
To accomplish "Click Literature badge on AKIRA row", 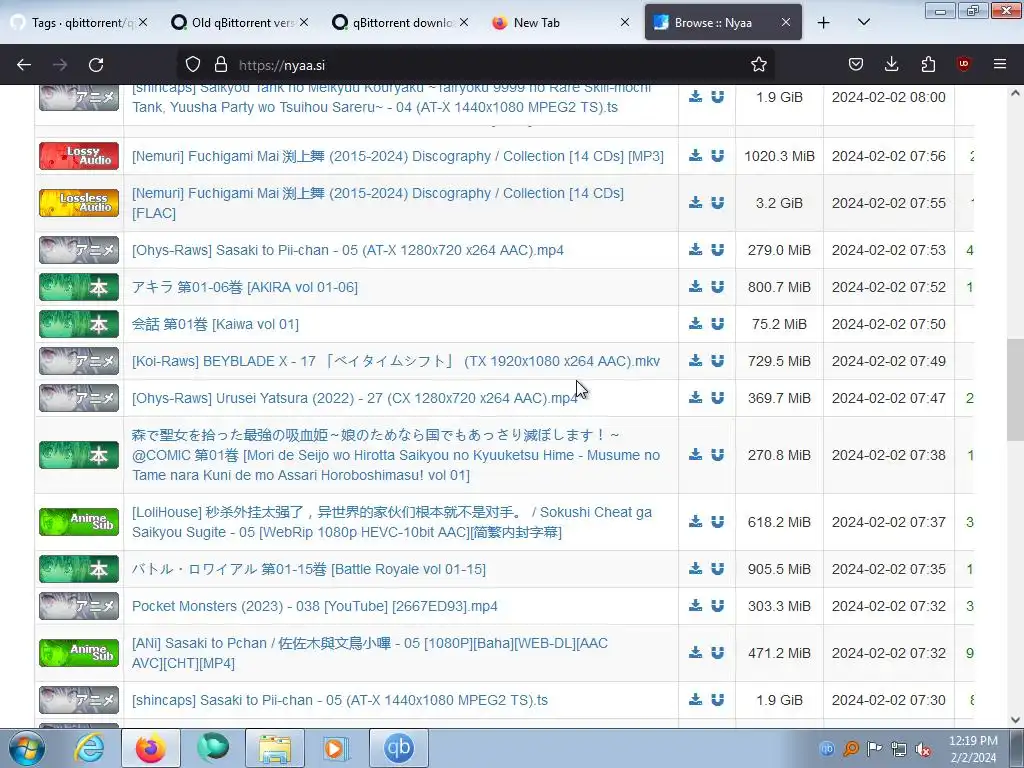I will coord(79,287).
